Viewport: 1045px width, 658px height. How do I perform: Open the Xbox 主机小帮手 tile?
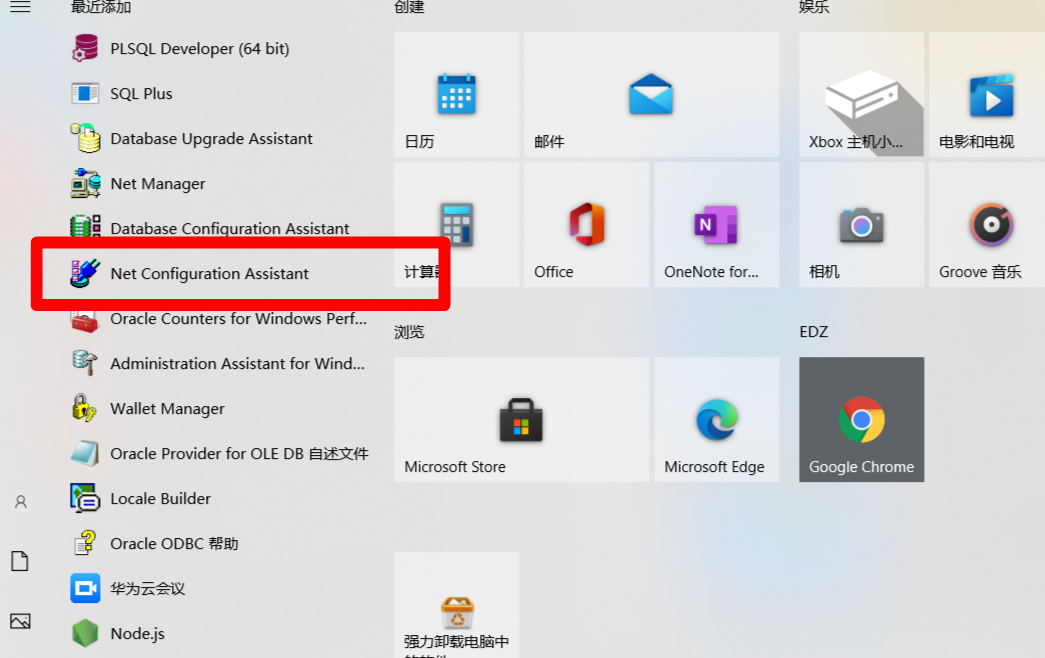tap(862, 95)
